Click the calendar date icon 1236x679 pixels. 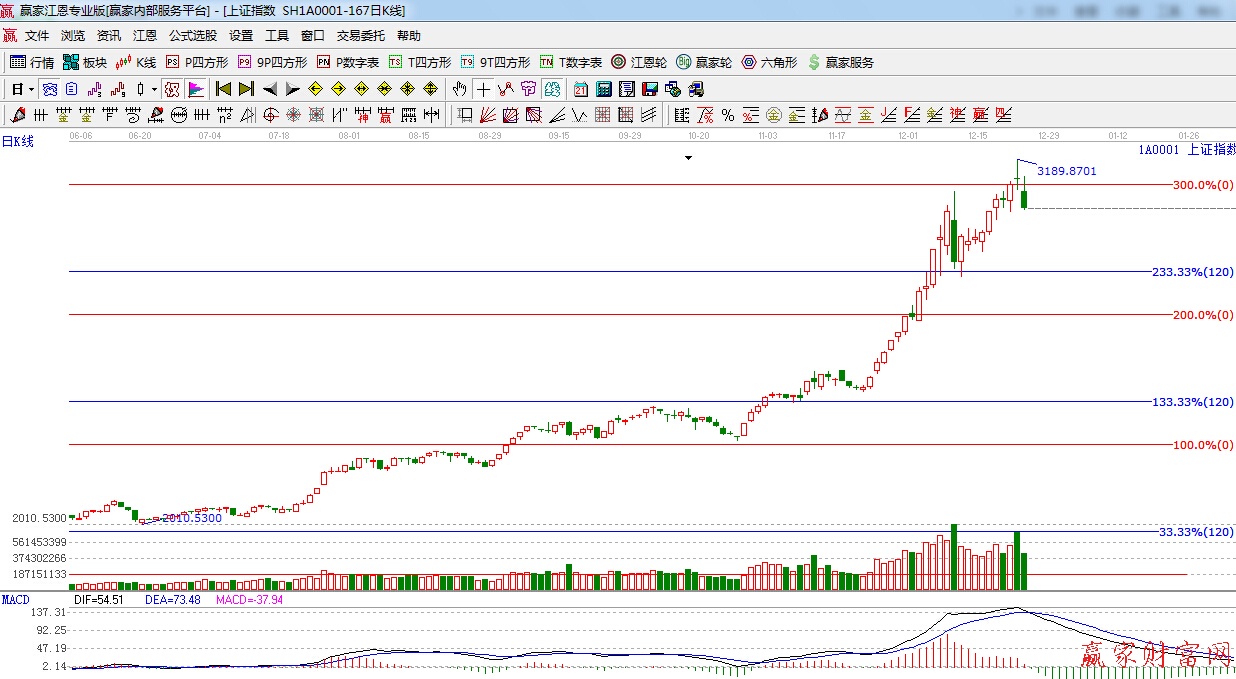point(580,89)
